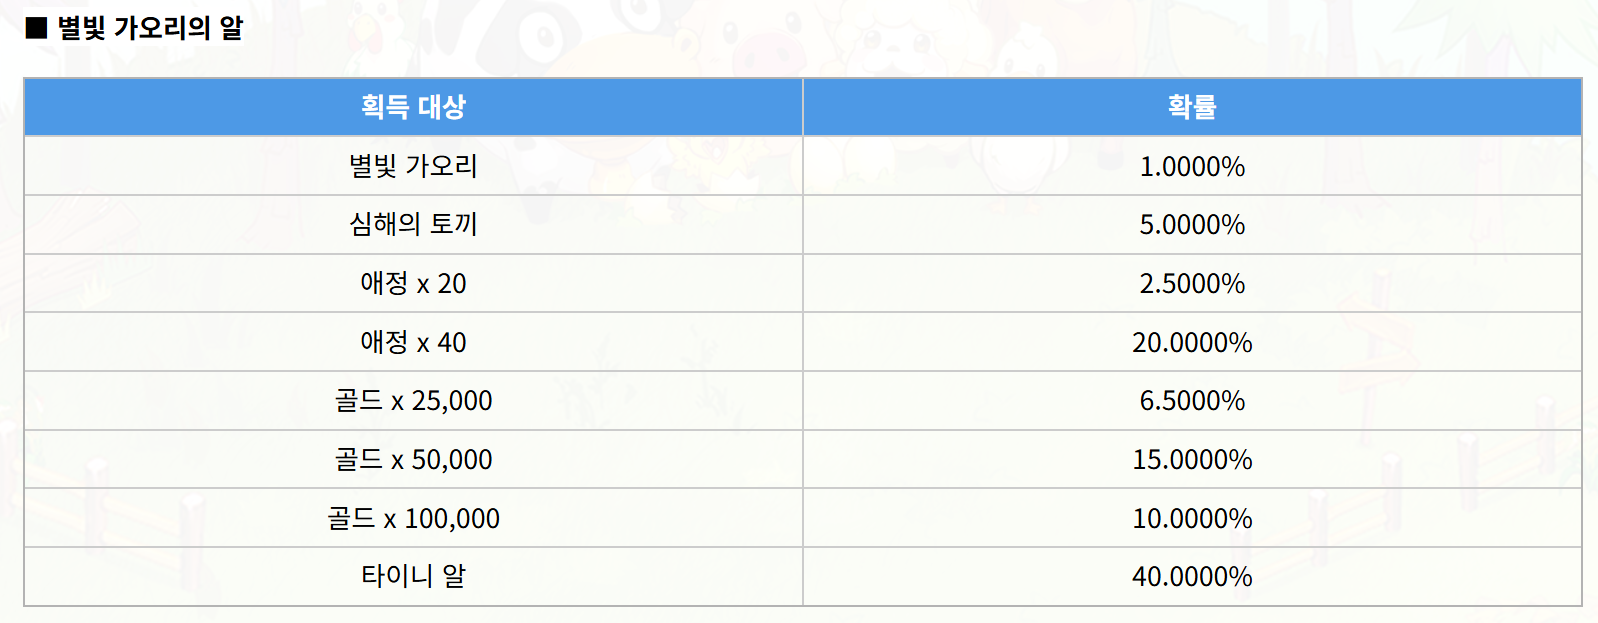Click the 골드 x 50,000 cell

click(x=413, y=459)
